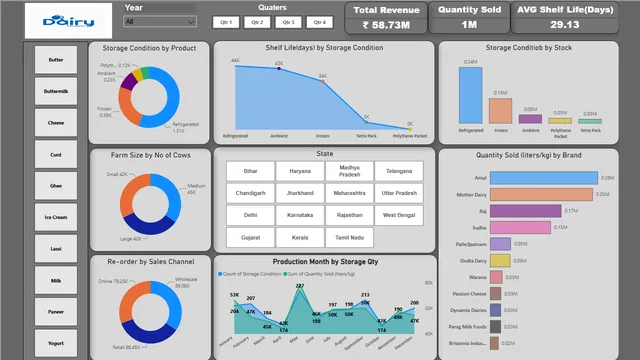Click the Tetra Pack data point on line chart
Screen dimensions: 640x360
pyautogui.click(x=366, y=122)
